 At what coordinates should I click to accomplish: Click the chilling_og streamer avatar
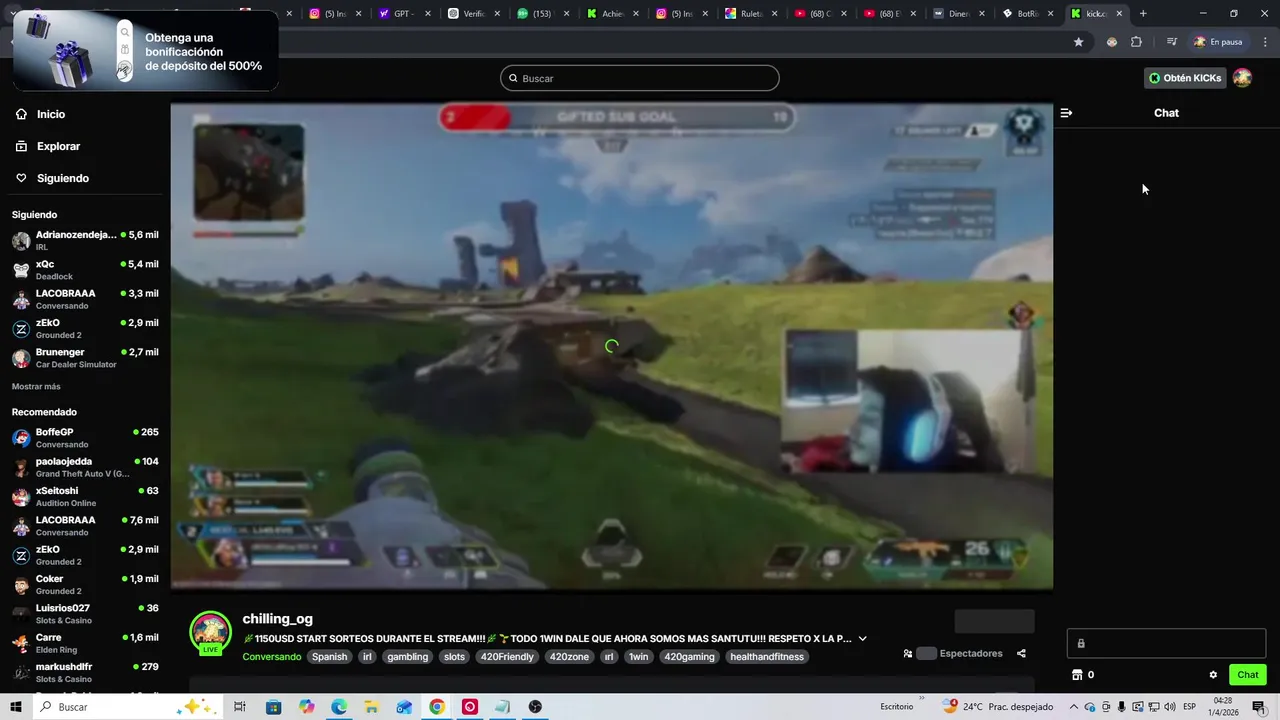click(x=211, y=633)
